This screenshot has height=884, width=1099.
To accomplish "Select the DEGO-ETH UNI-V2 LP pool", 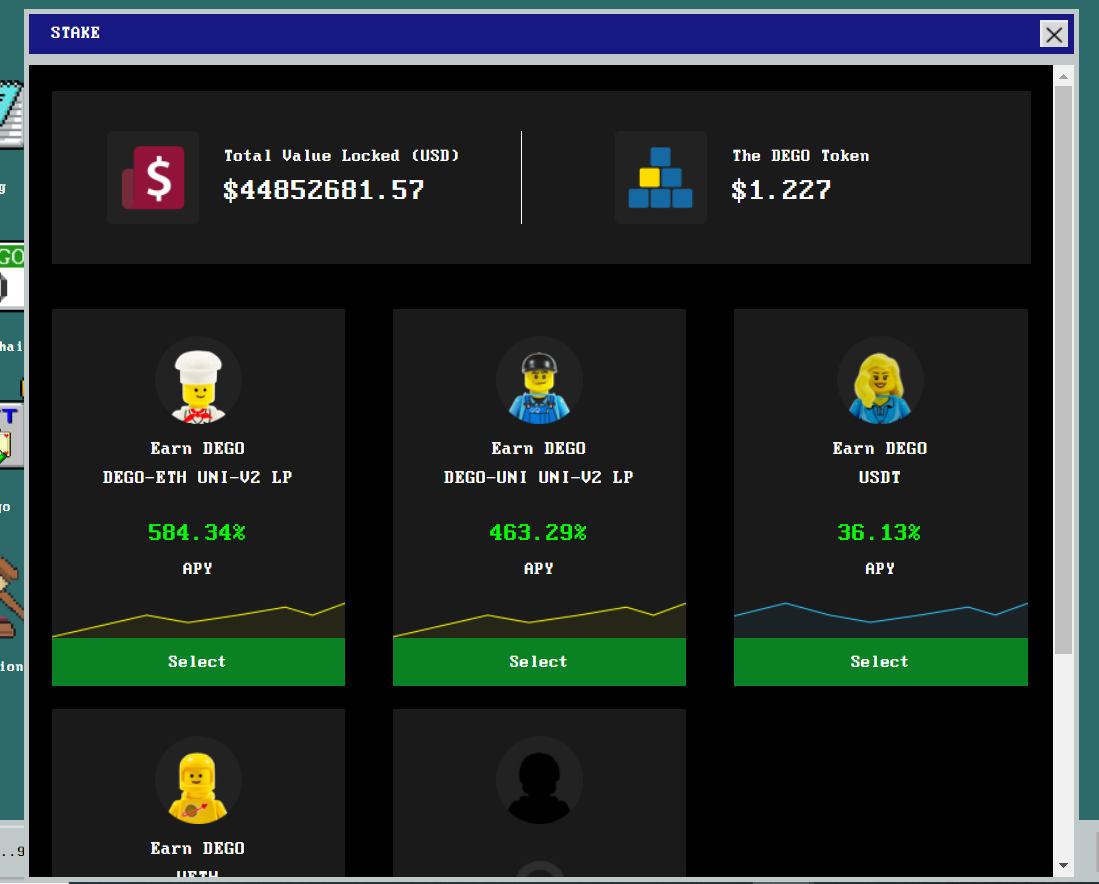I will tap(198, 662).
